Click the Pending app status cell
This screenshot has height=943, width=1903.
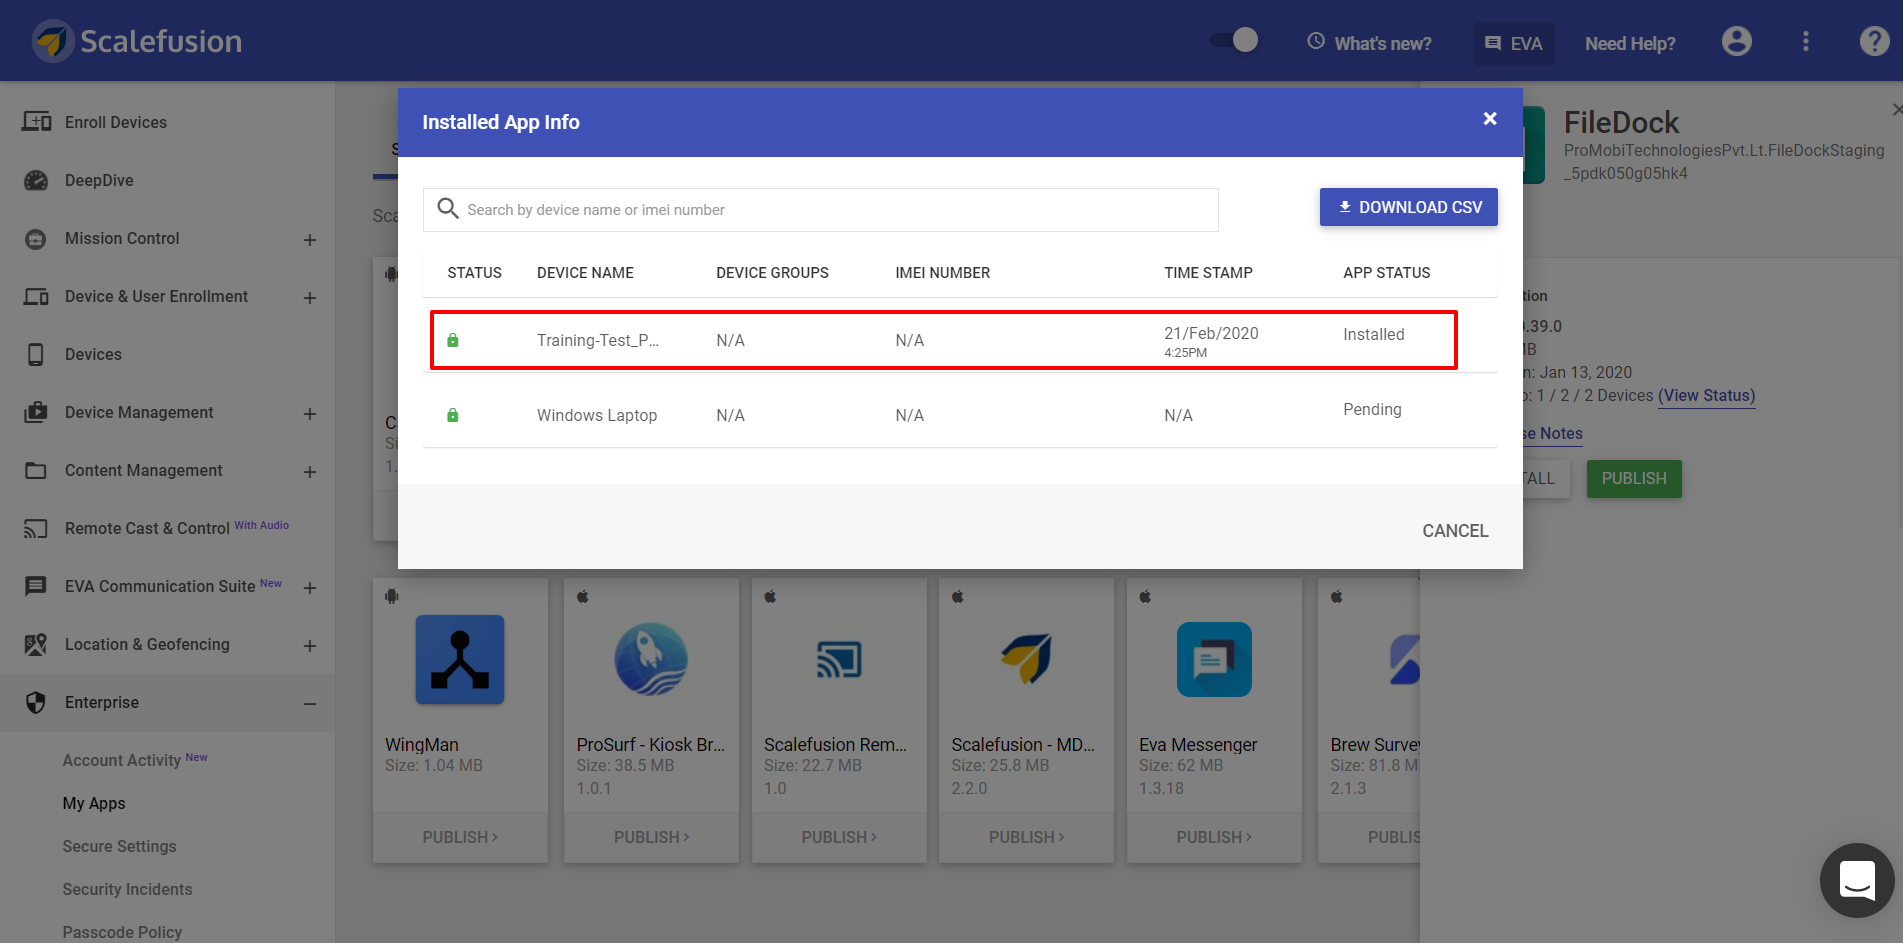(x=1372, y=409)
